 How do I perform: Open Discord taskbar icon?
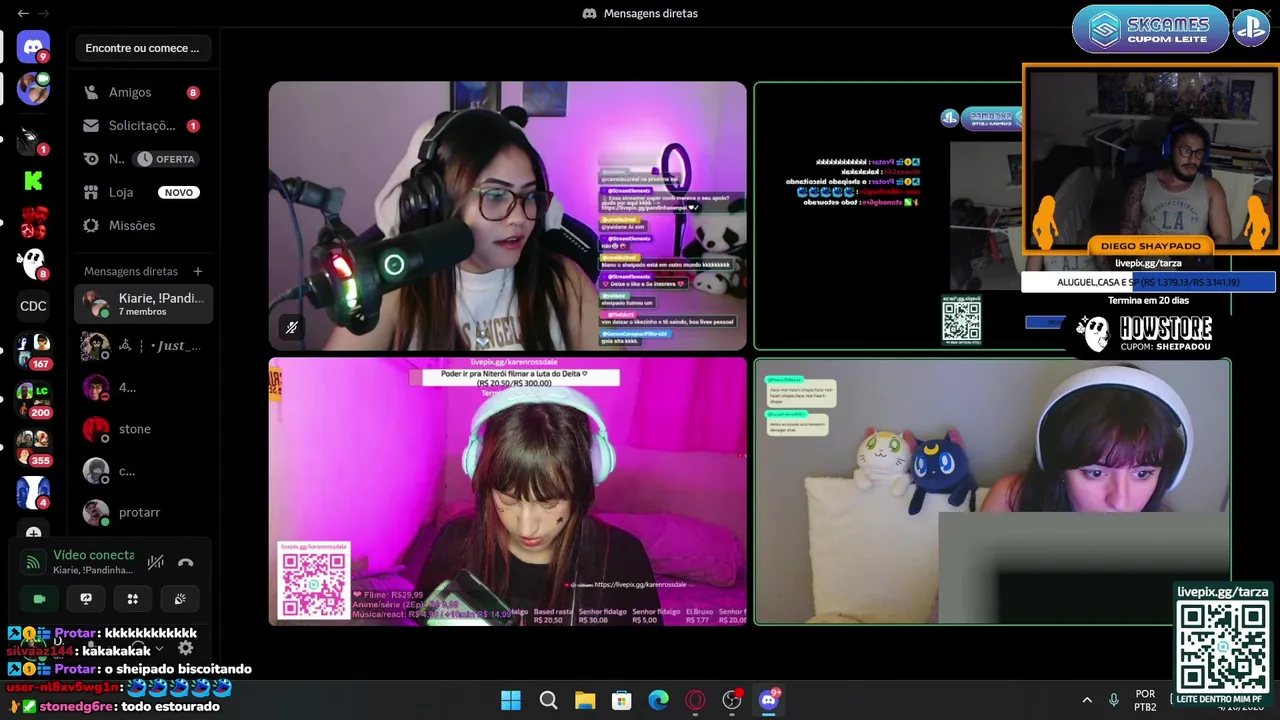[769, 700]
